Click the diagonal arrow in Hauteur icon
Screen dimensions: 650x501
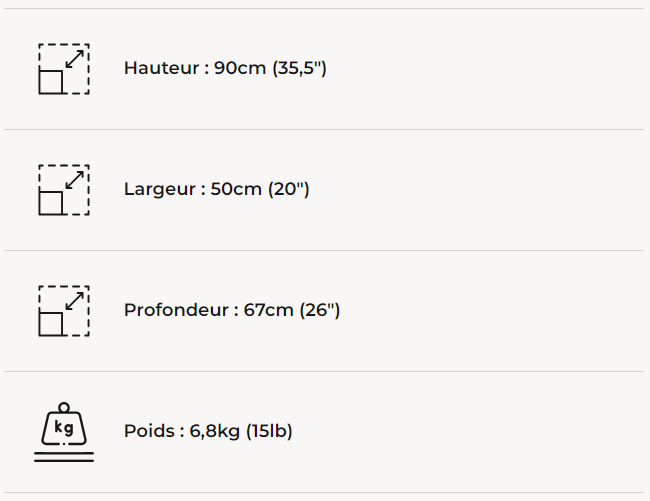pos(74,59)
